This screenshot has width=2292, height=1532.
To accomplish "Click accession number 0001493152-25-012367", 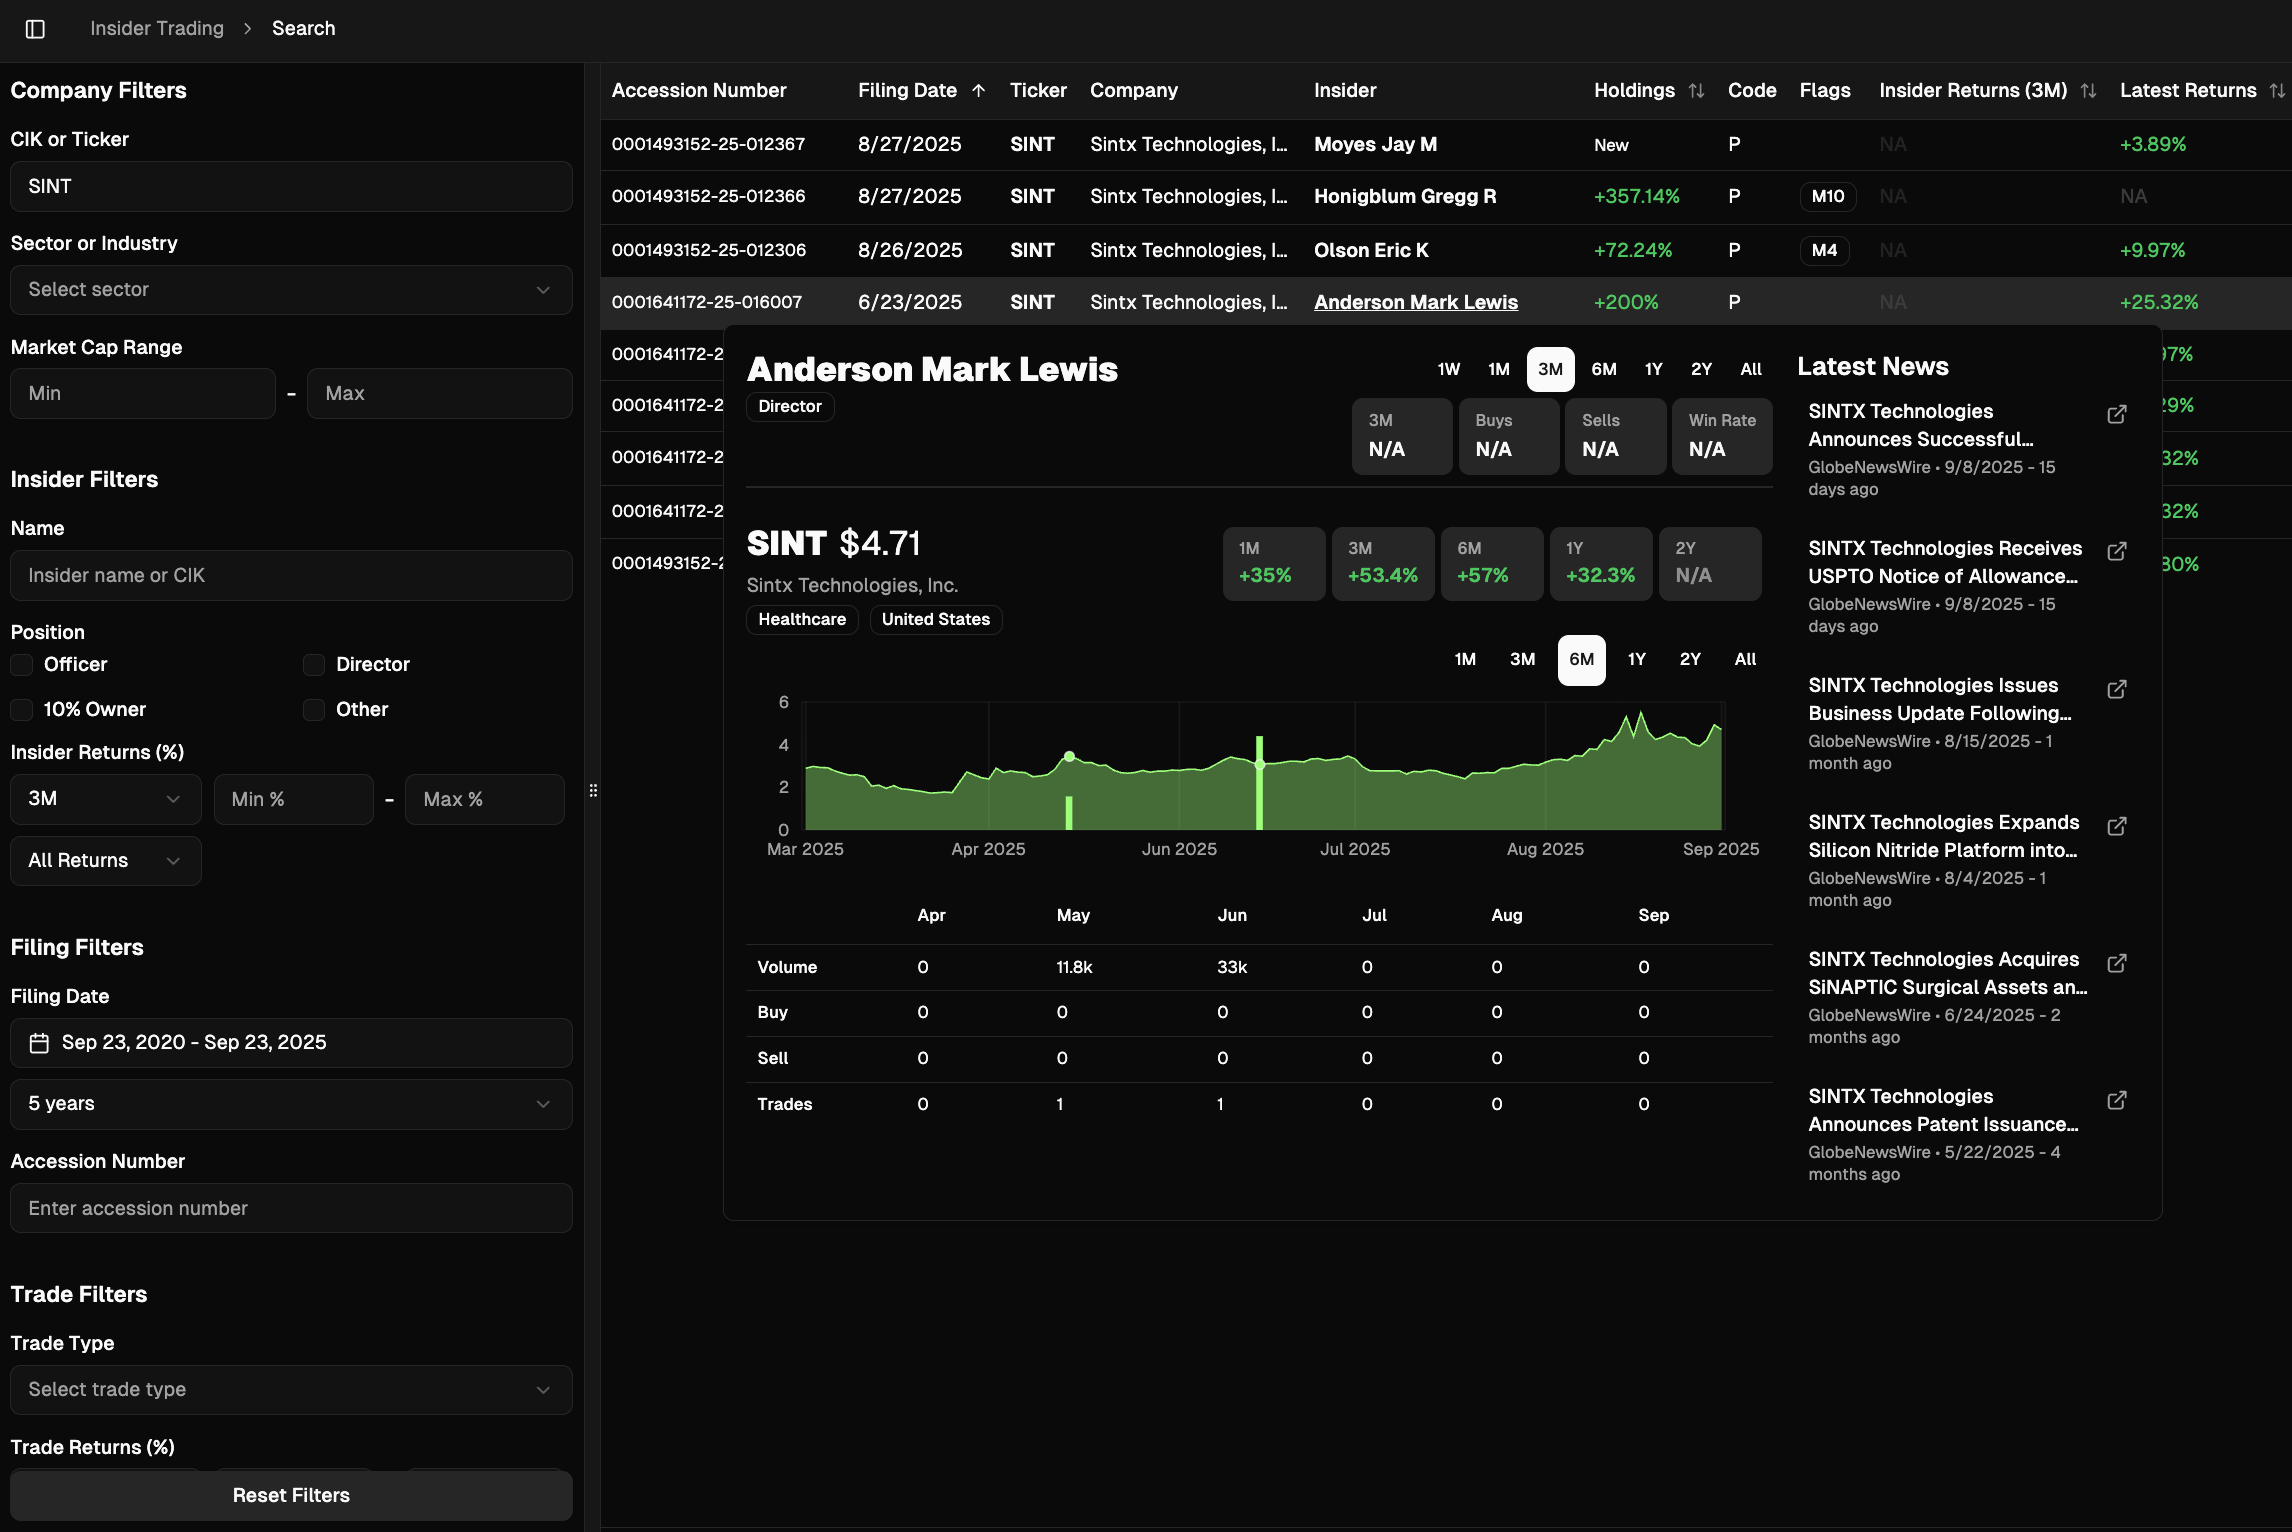I will 708,145.
